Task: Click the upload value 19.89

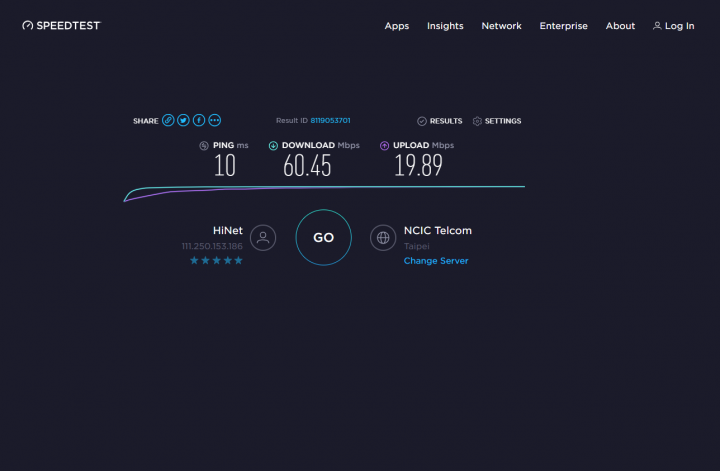Action: 418,166
